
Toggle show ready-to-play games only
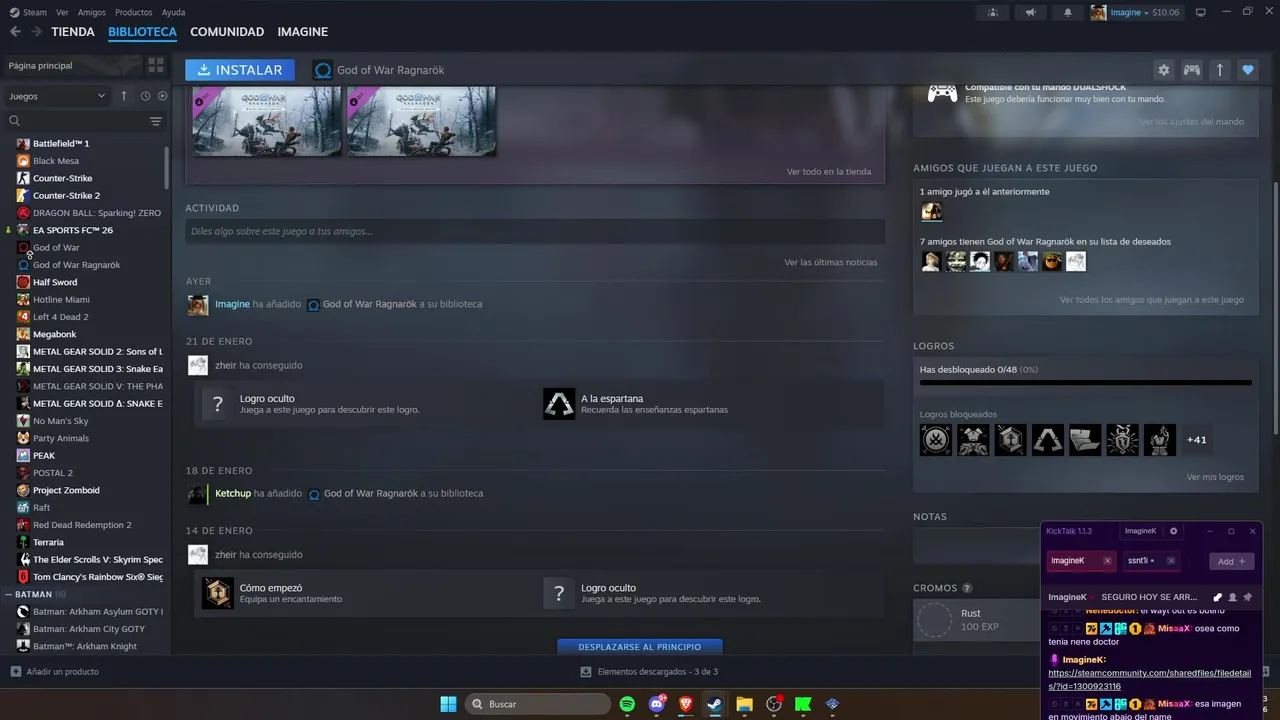162,96
